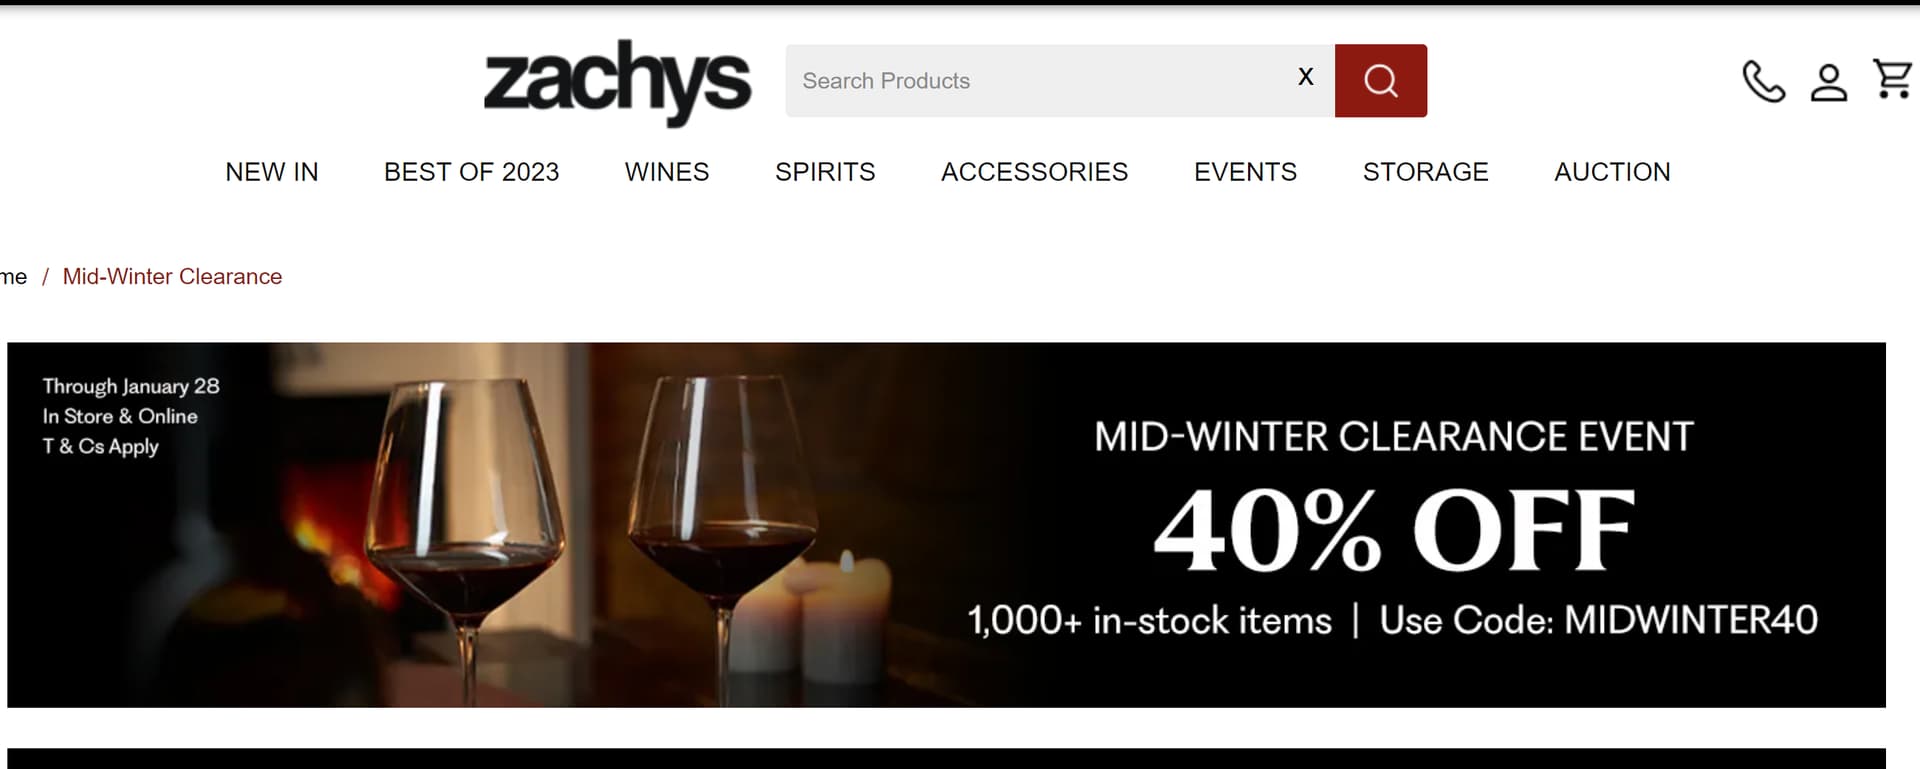
Task: Open the AUCTION section
Action: point(1612,172)
